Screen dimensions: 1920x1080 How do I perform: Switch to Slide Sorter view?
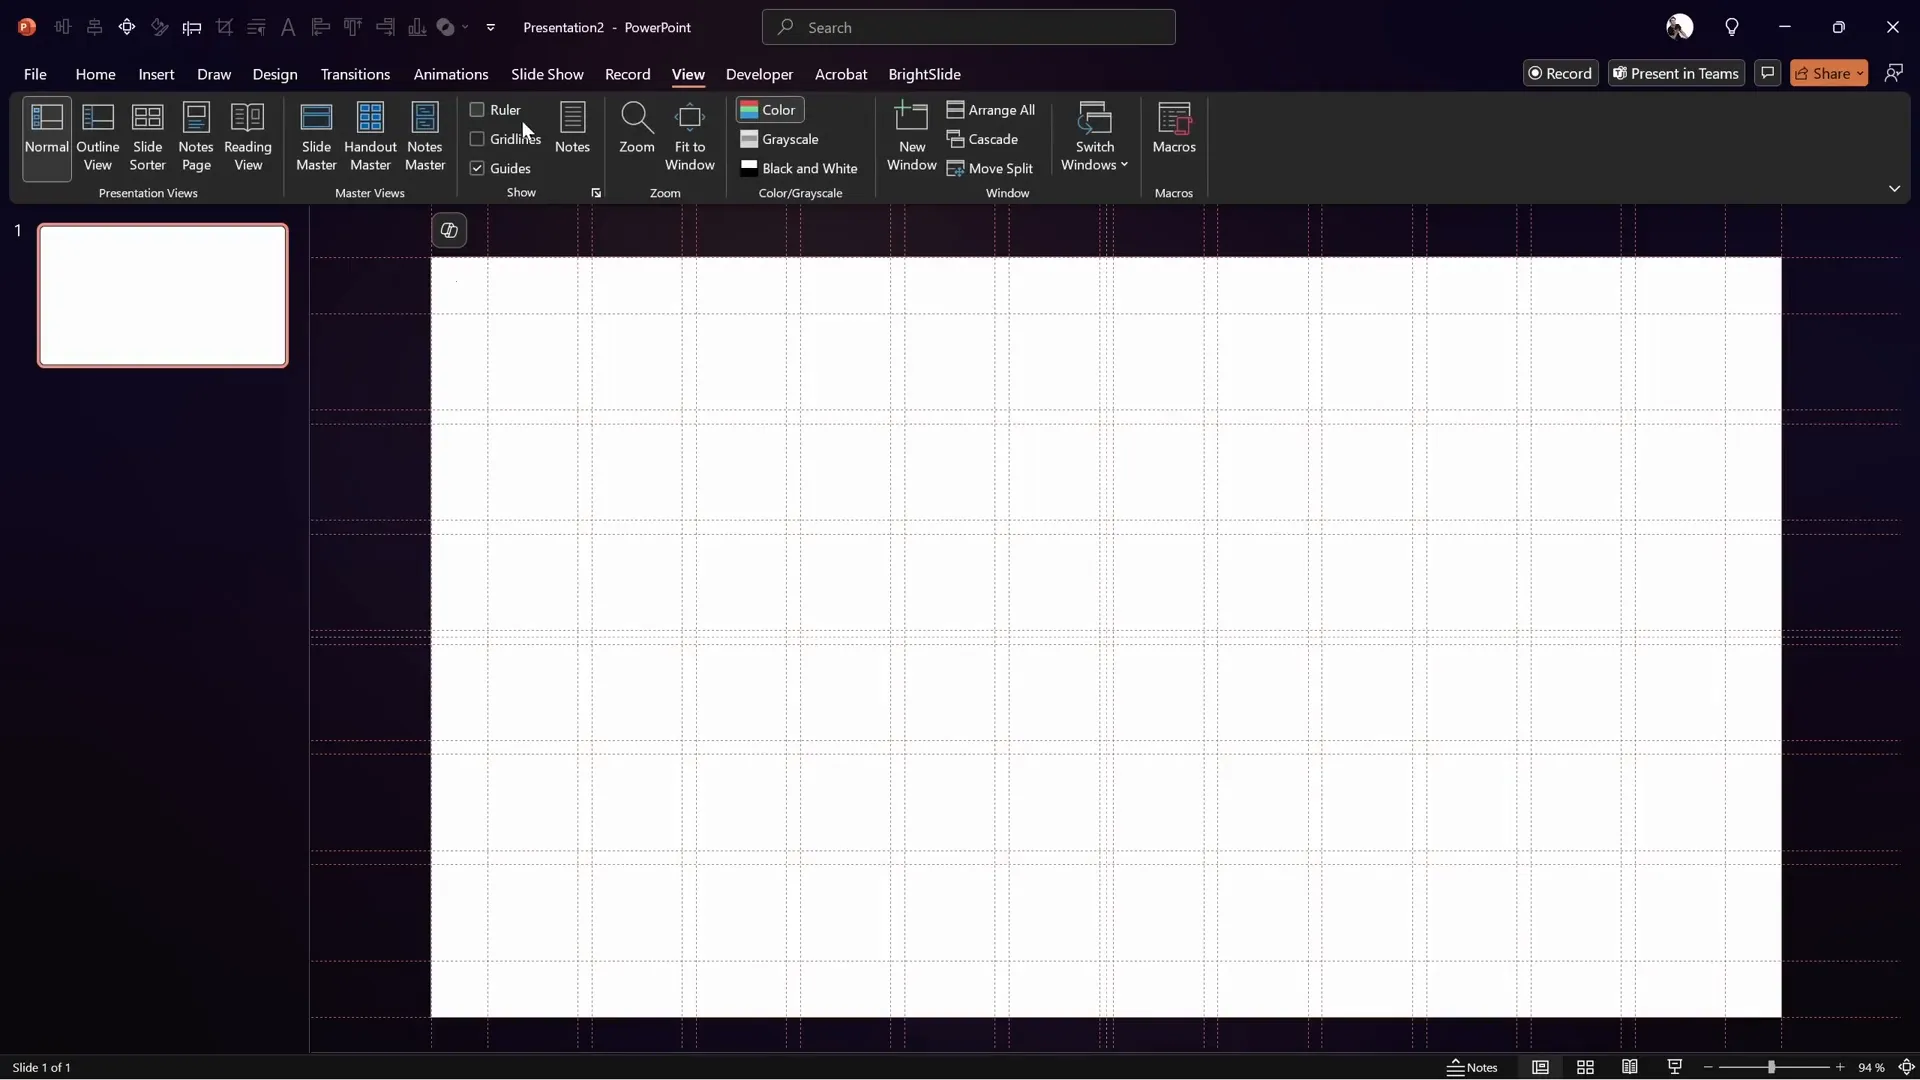pyautogui.click(x=147, y=135)
